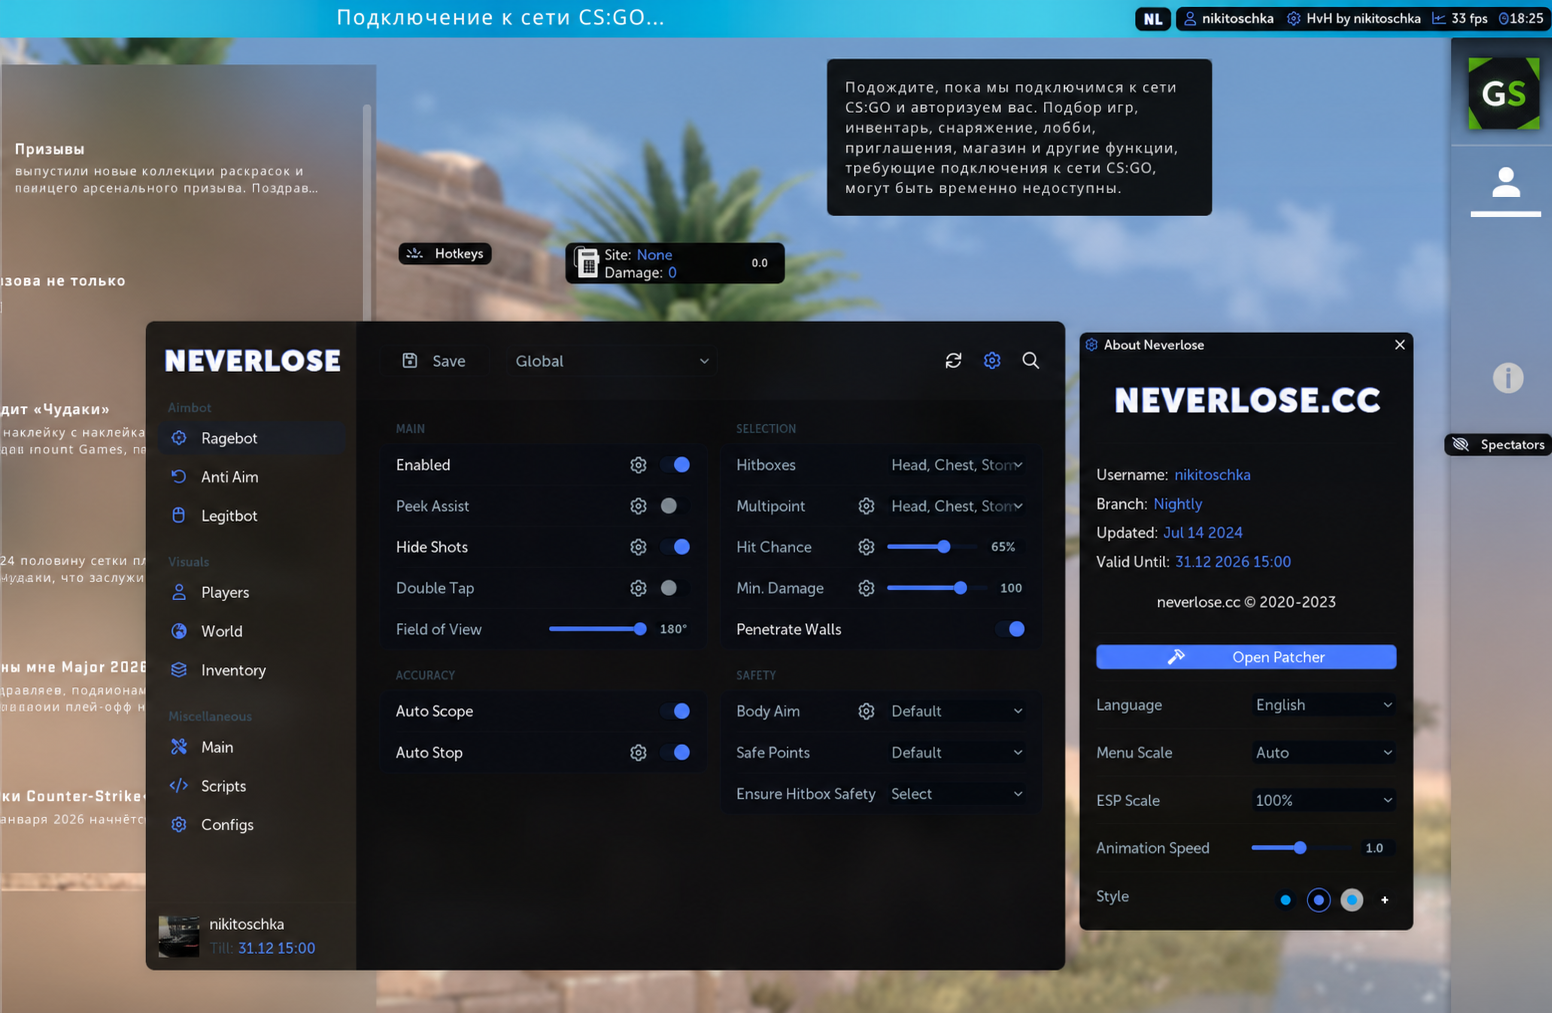Open Ensure Hitbox Safety Select dropdown

pos(957,794)
